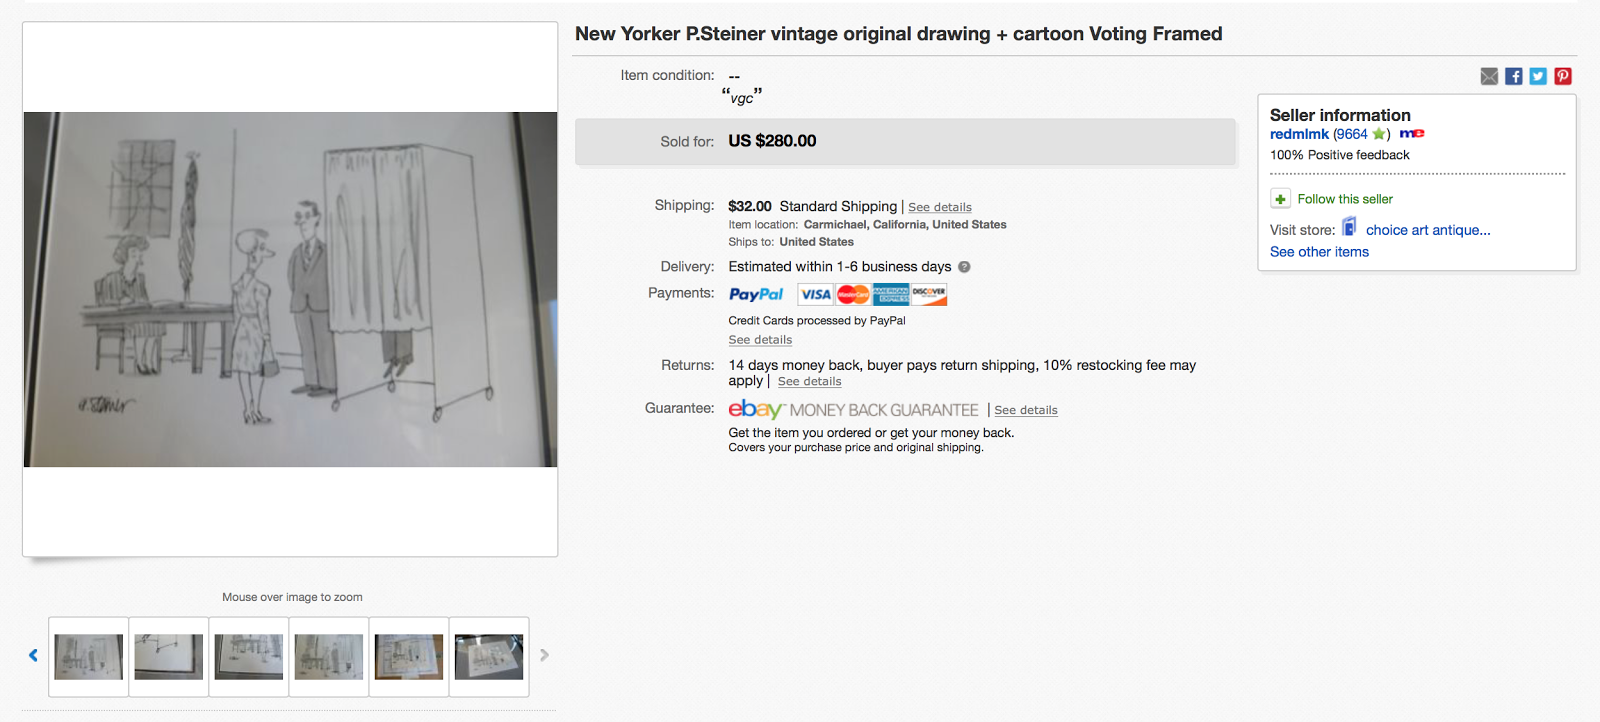Show previous thumbnails with left arrow
Viewport: 1600px width, 722px height.
(x=33, y=655)
